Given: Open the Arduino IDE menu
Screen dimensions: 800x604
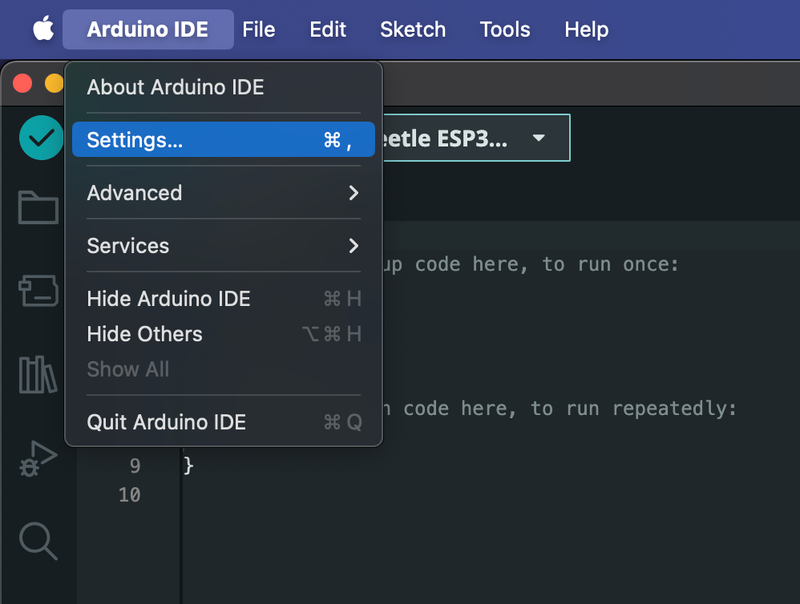Looking at the screenshot, I should click(x=148, y=29).
